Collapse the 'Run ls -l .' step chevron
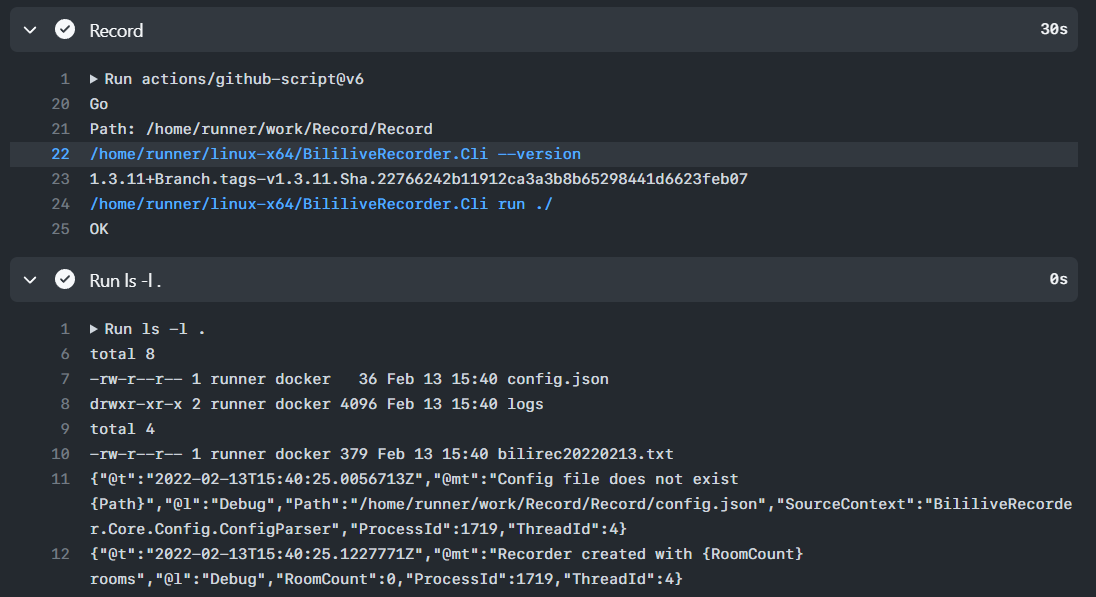The height and width of the screenshot is (597, 1096). click(30, 280)
